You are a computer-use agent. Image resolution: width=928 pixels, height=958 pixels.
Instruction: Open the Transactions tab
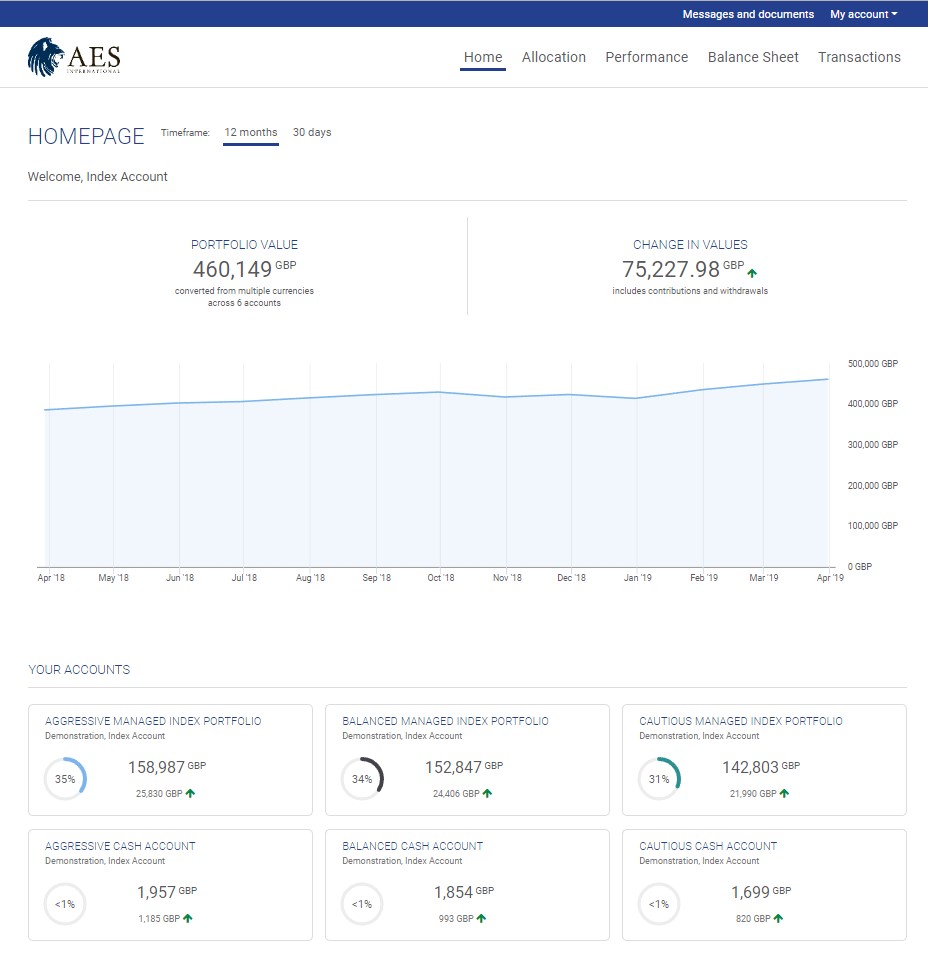click(x=859, y=57)
